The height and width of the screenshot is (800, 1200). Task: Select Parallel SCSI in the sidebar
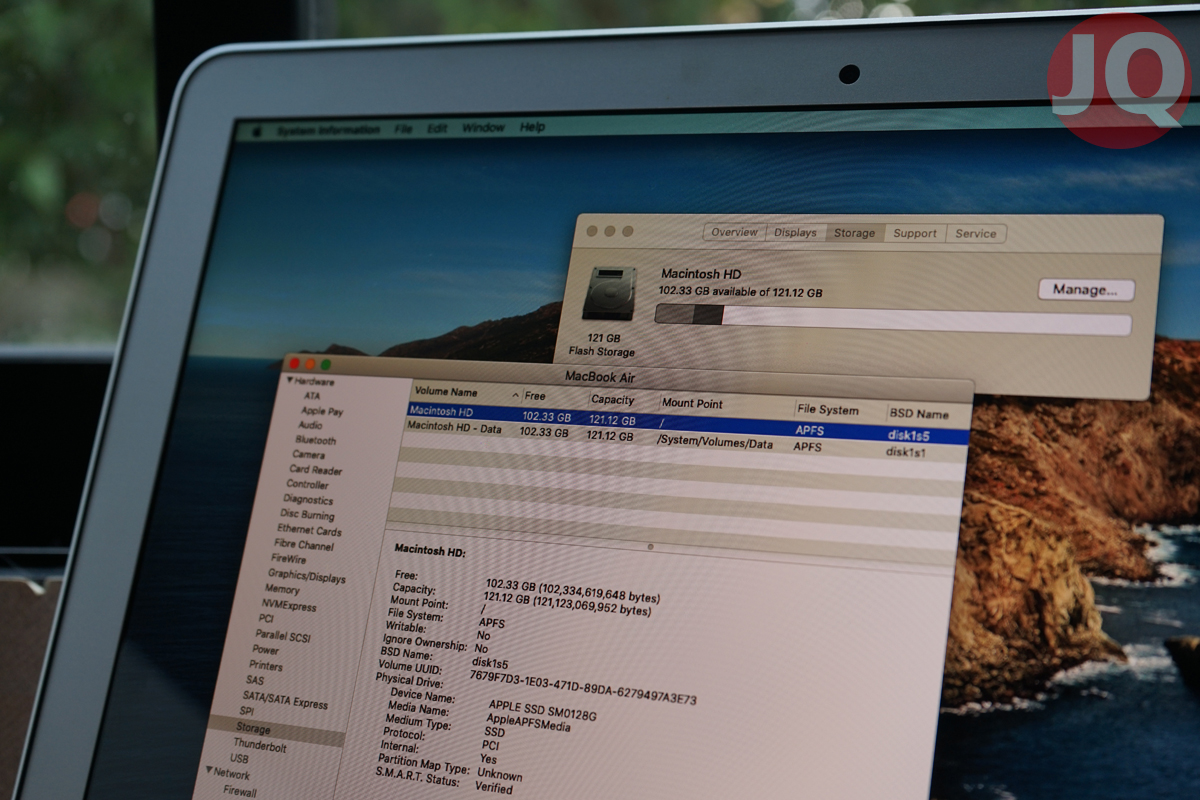click(x=283, y=636)
